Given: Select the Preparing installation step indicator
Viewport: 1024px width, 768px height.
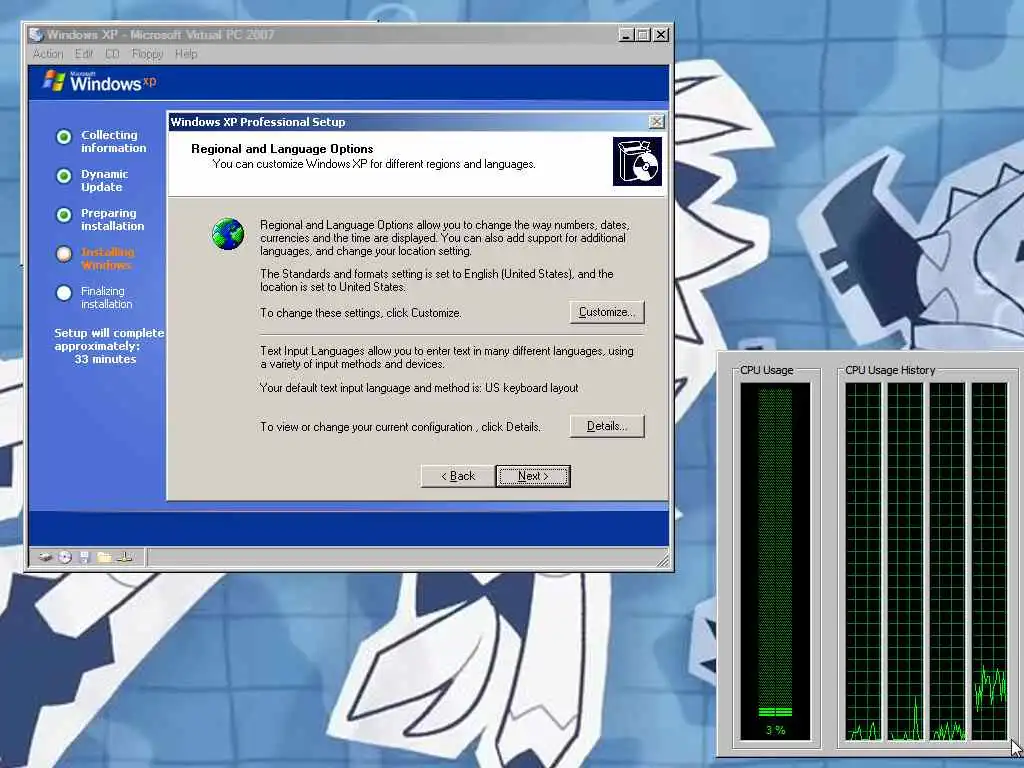Looking at the screenshot, I should [64, 215].
